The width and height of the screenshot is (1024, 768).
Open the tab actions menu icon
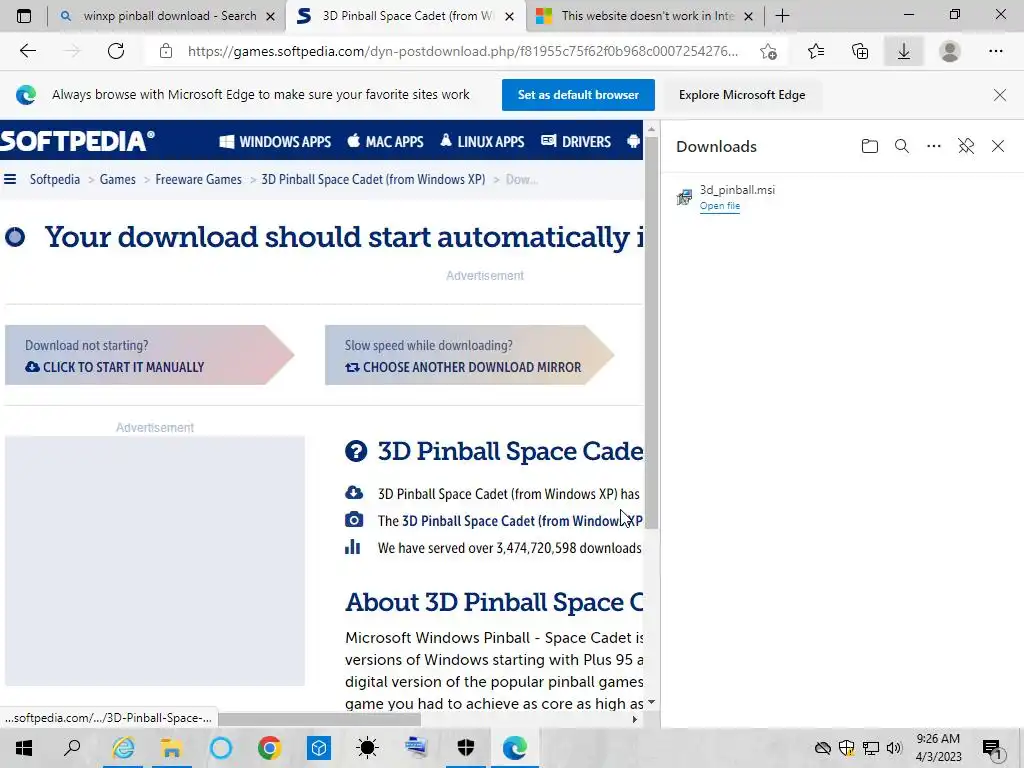24,16
